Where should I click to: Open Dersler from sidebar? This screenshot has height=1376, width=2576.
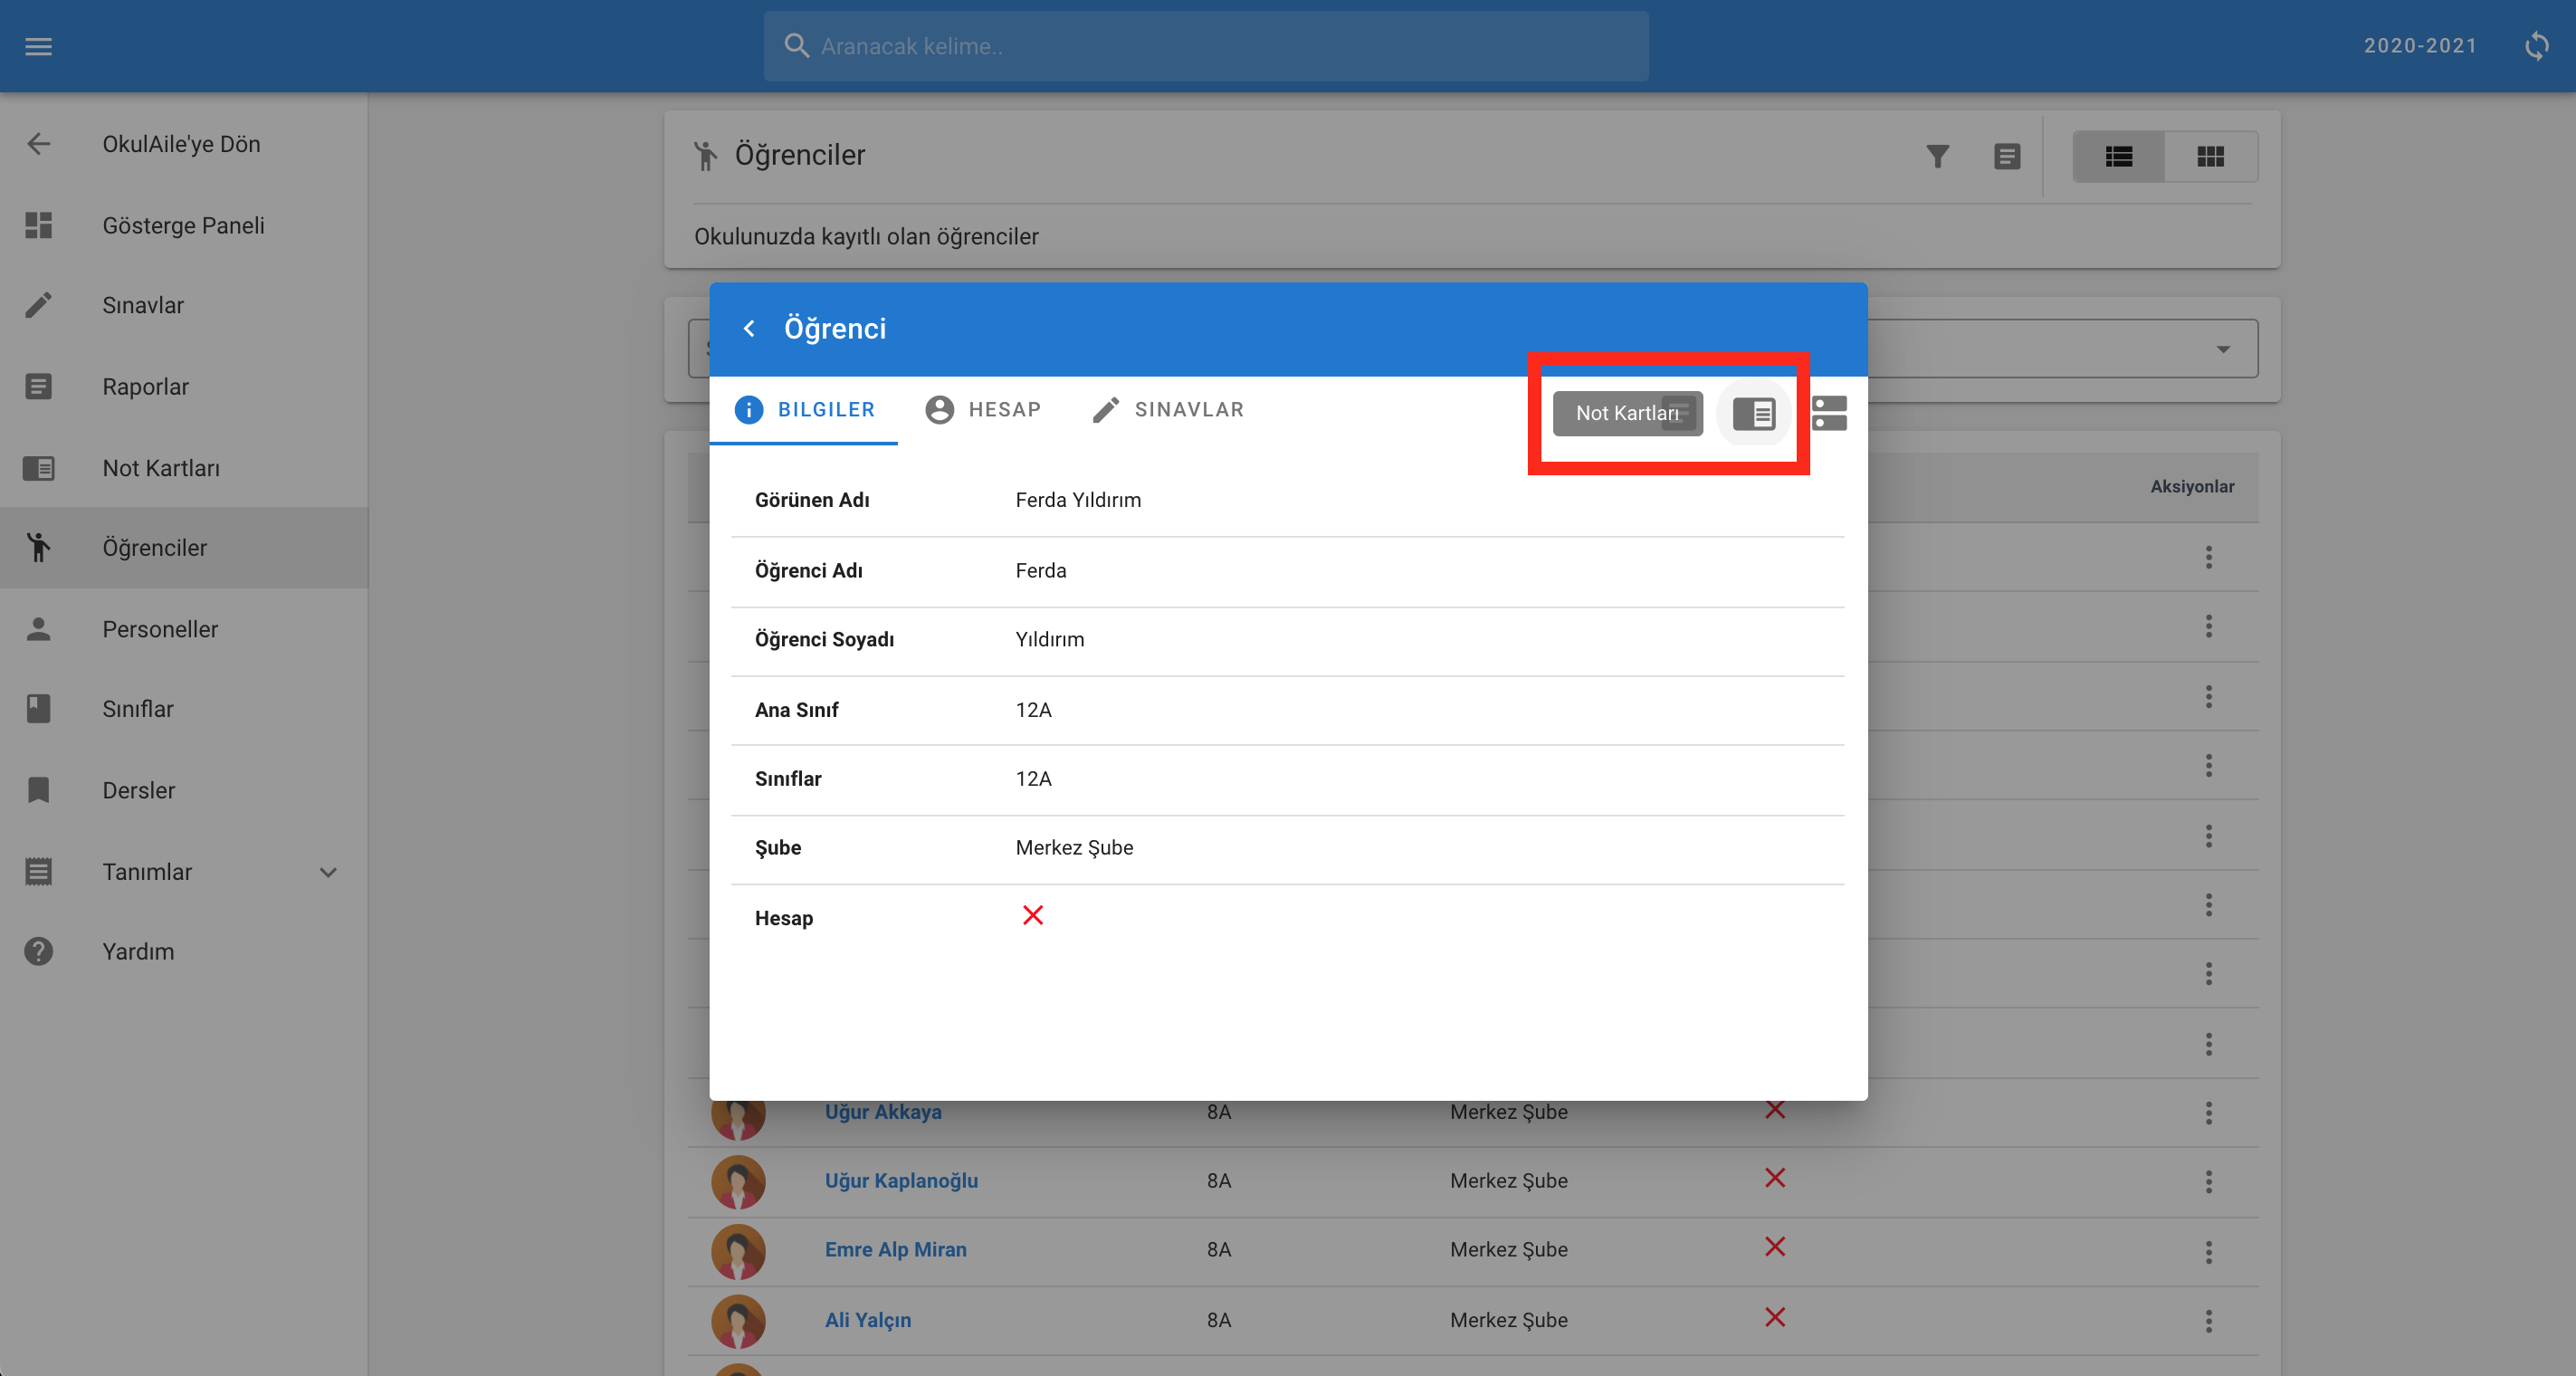pos(184,790)
